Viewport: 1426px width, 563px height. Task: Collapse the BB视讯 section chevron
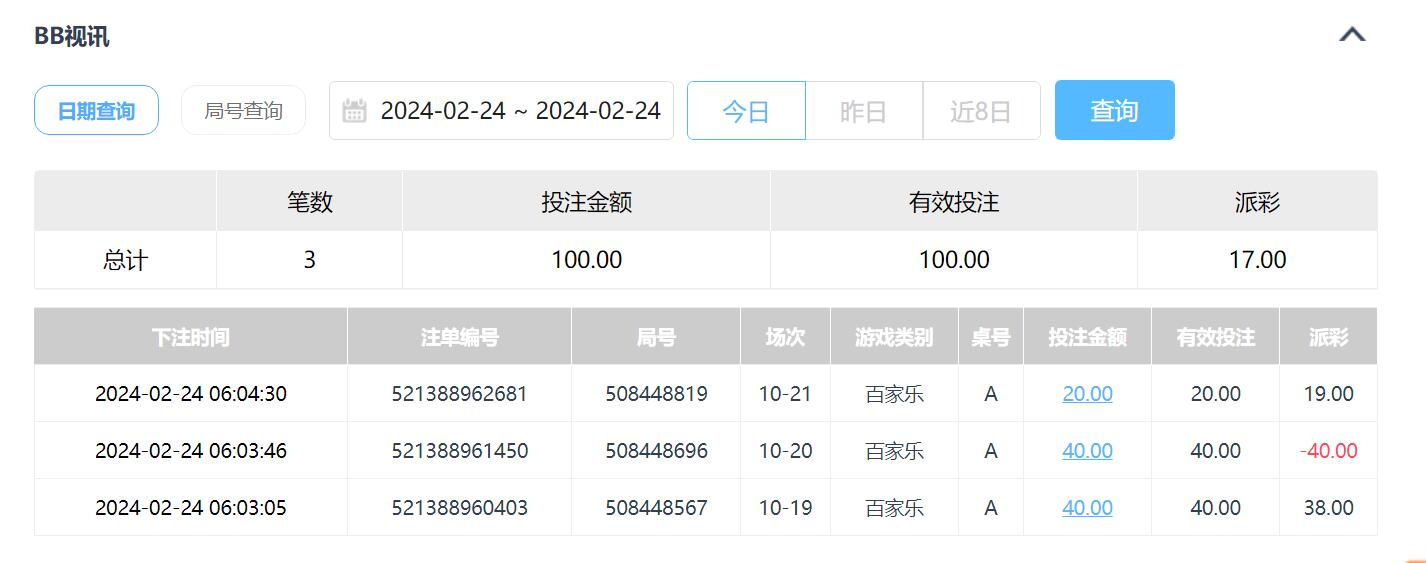[x=1352, y=35]
